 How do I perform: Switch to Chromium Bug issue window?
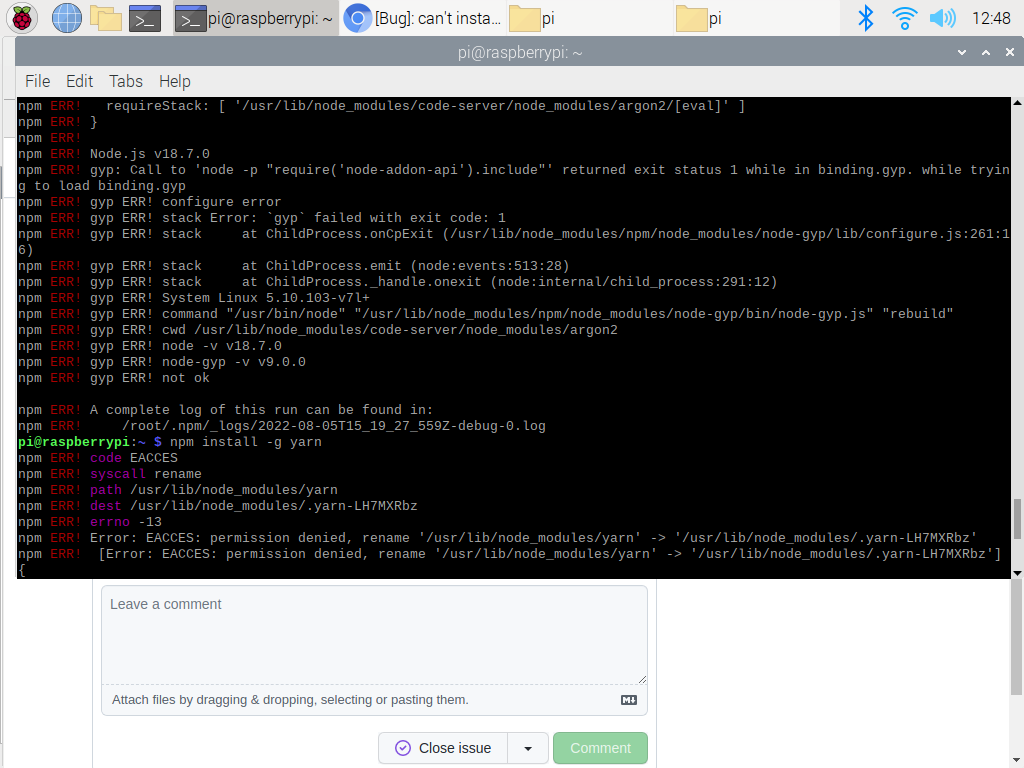[x=423, y=18]
